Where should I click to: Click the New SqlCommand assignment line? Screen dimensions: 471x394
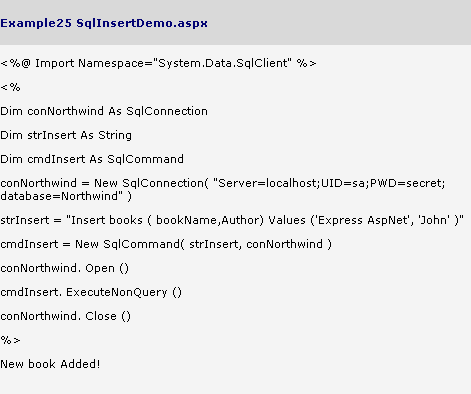166,244
